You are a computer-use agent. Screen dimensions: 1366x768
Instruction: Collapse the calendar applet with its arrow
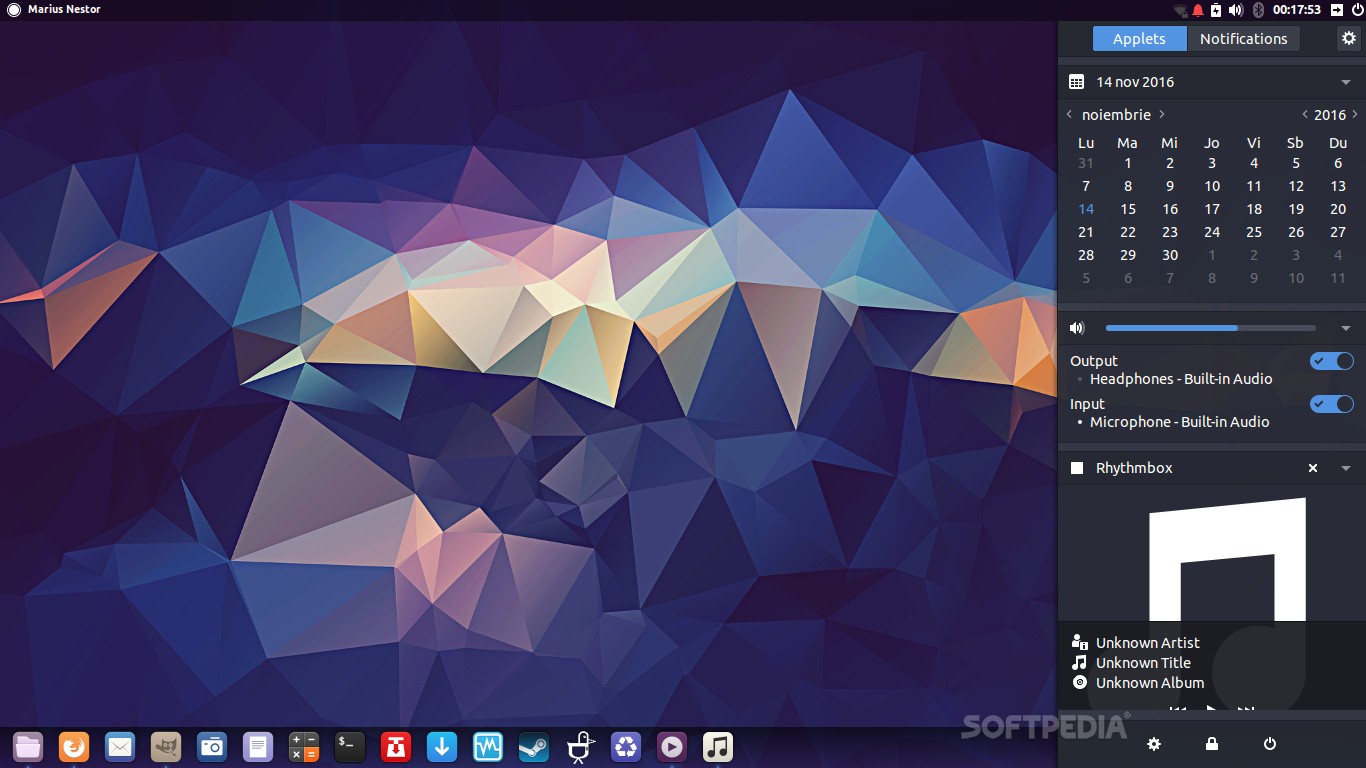[x=1346, y=82]
